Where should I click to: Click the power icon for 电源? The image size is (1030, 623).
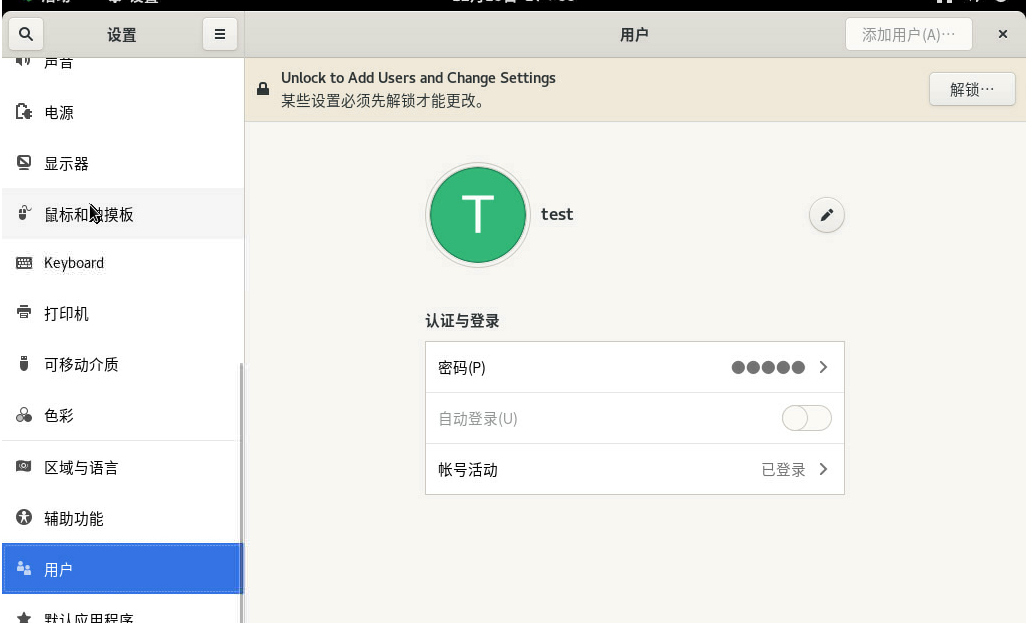pyautogui.click(x=25, y=112)
